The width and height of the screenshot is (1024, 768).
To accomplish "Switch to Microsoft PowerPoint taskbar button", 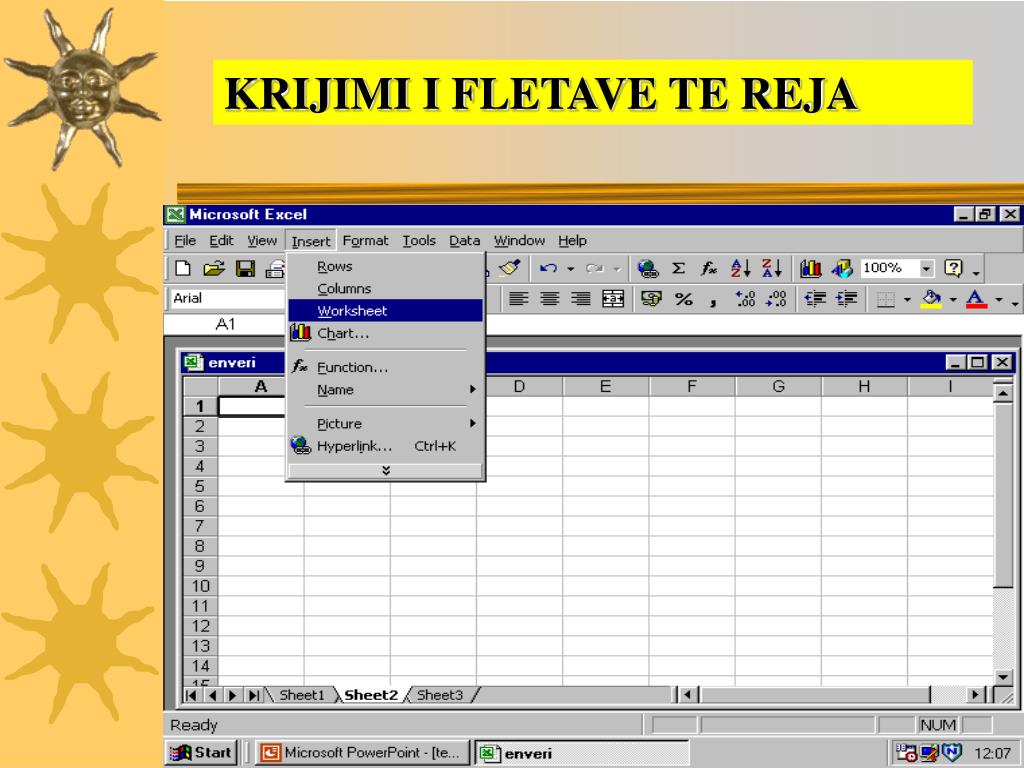I will coord(362,752).
